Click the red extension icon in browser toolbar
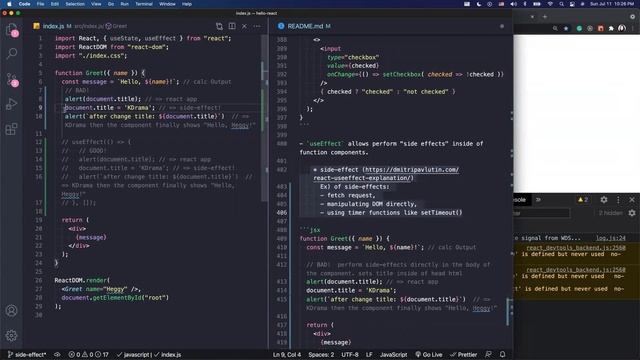The width and height of the screenshot is (640, 360). click(x=600, y=29)
